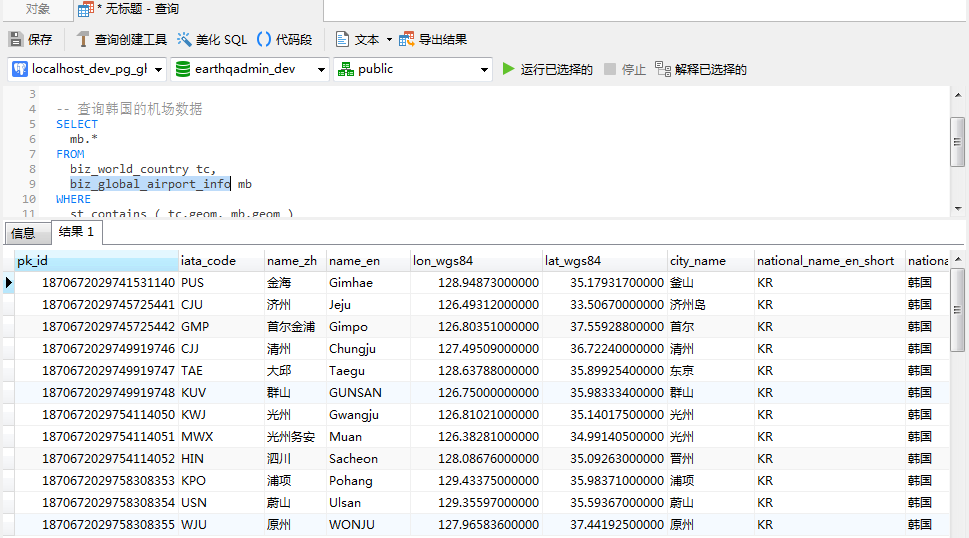Click the lat_wgs84 column header
969x538 pixels.
605,261
